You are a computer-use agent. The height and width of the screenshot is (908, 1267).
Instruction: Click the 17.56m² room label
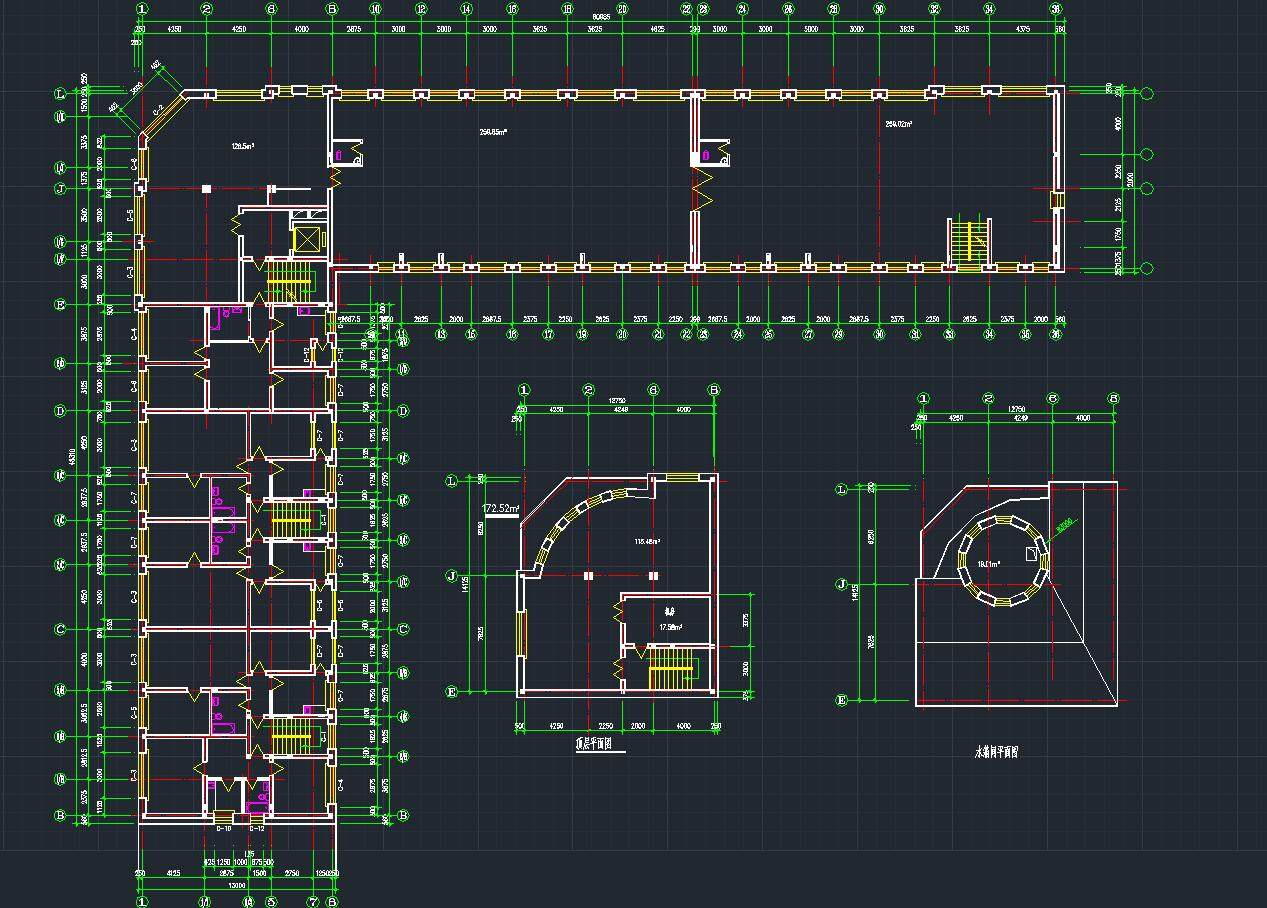pyautogui.click(x=669, y=627)
